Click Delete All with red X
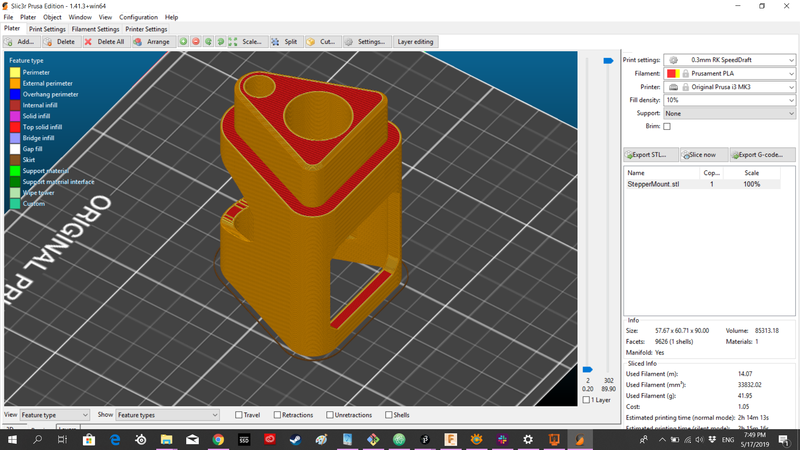This screenshot has height=450, width=800. click(x=105, y=42)
